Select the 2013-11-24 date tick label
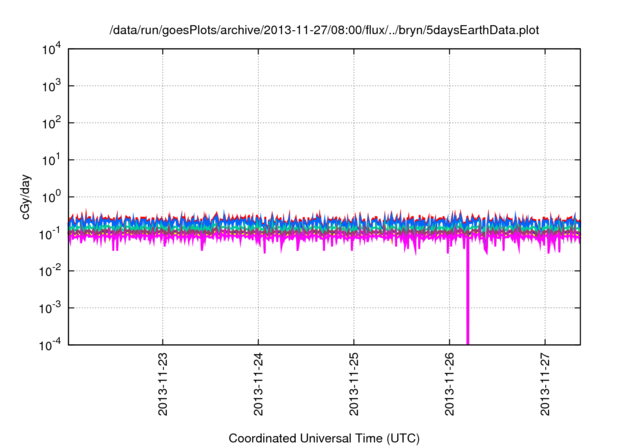Image resolution: width=640 pixels, height=448 pixels. (x=258, y=384)
